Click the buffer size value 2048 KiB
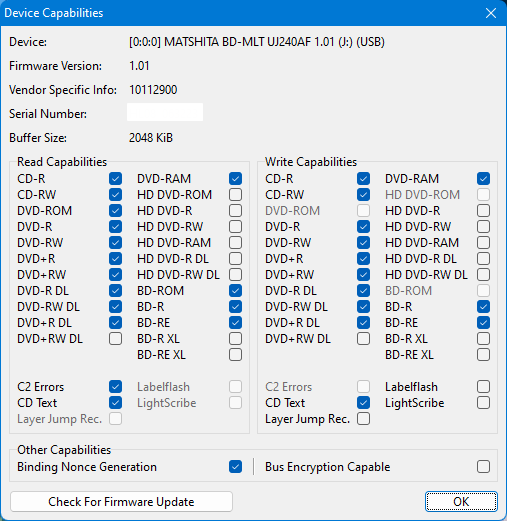Viewport: 507px width, 521px height. click(x=151, y=138)
